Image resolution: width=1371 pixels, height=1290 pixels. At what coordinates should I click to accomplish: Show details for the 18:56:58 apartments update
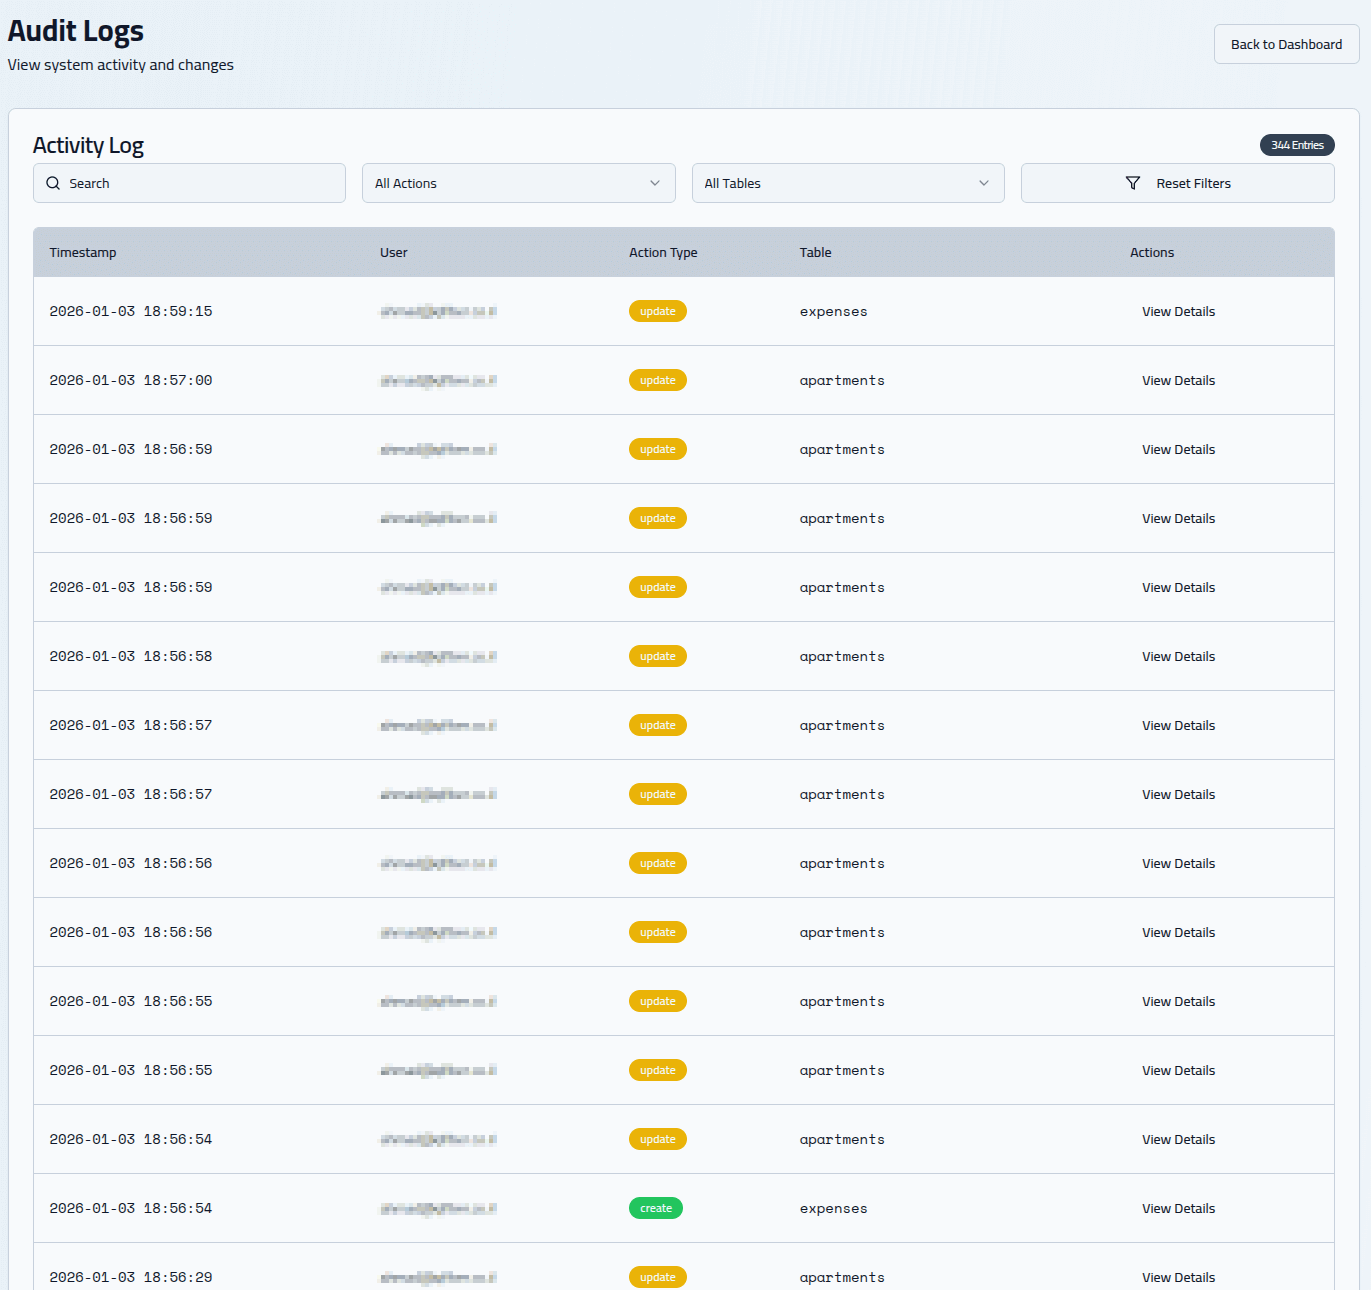click(1178, 656)
